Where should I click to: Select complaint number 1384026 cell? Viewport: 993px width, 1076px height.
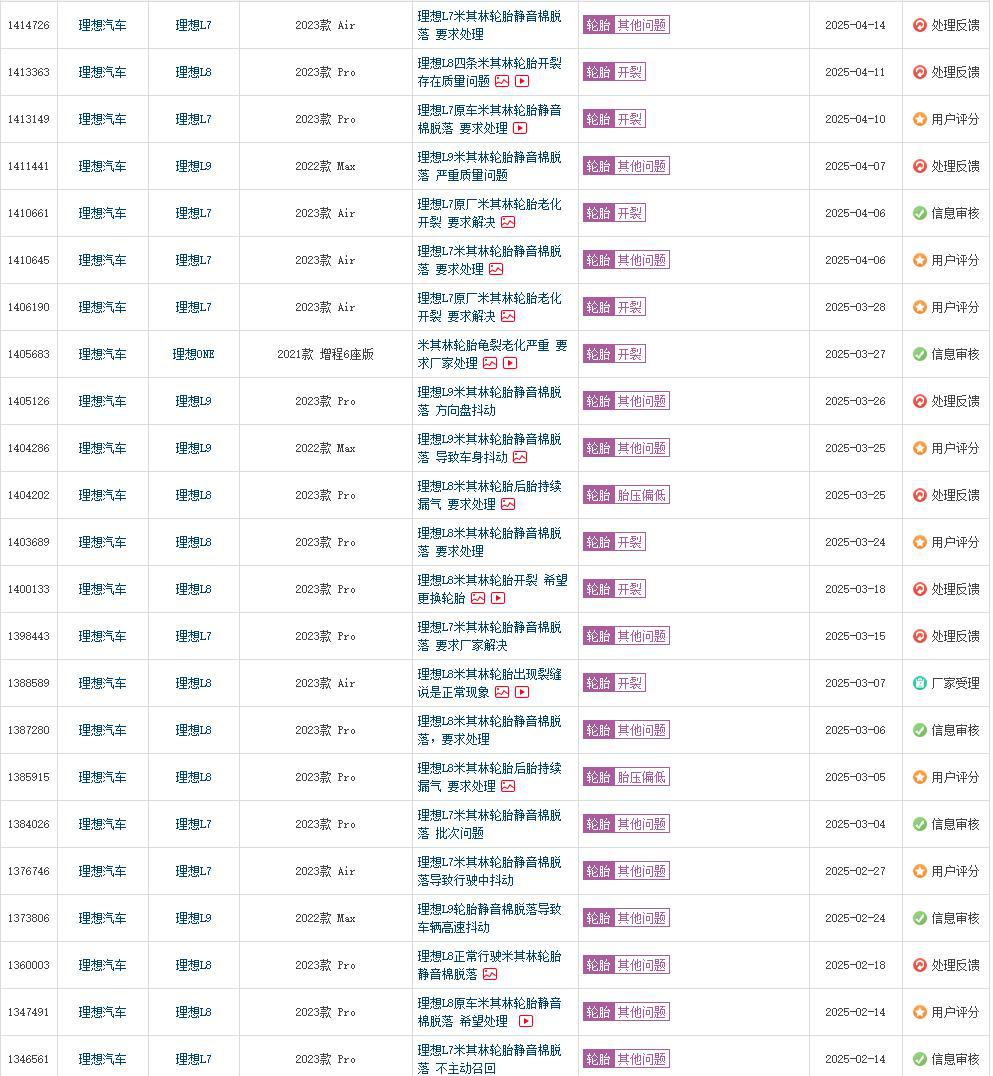[x=29, y=824]
